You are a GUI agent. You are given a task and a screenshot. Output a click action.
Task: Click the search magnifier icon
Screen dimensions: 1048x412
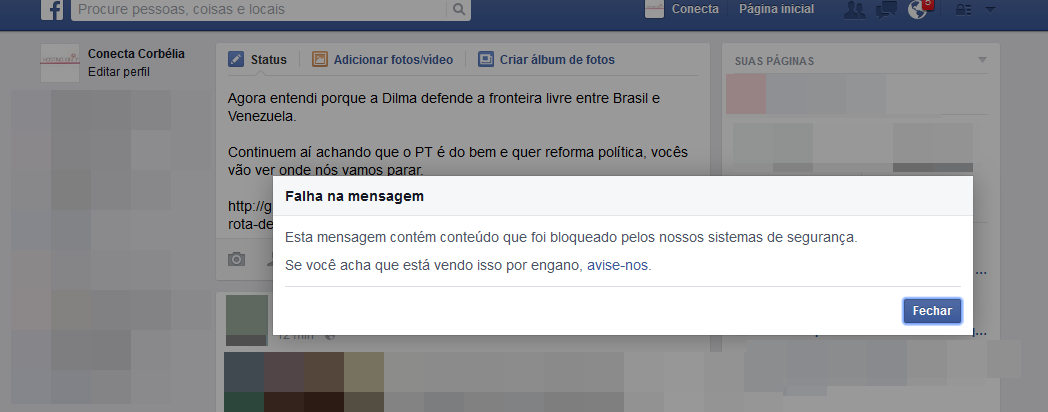(458, 9)
